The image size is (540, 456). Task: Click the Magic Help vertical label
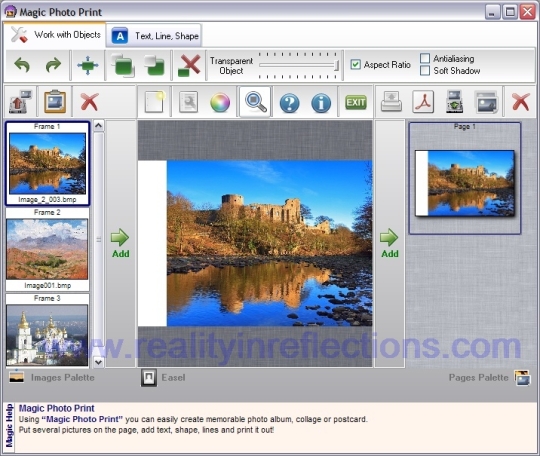pos(9,426)
